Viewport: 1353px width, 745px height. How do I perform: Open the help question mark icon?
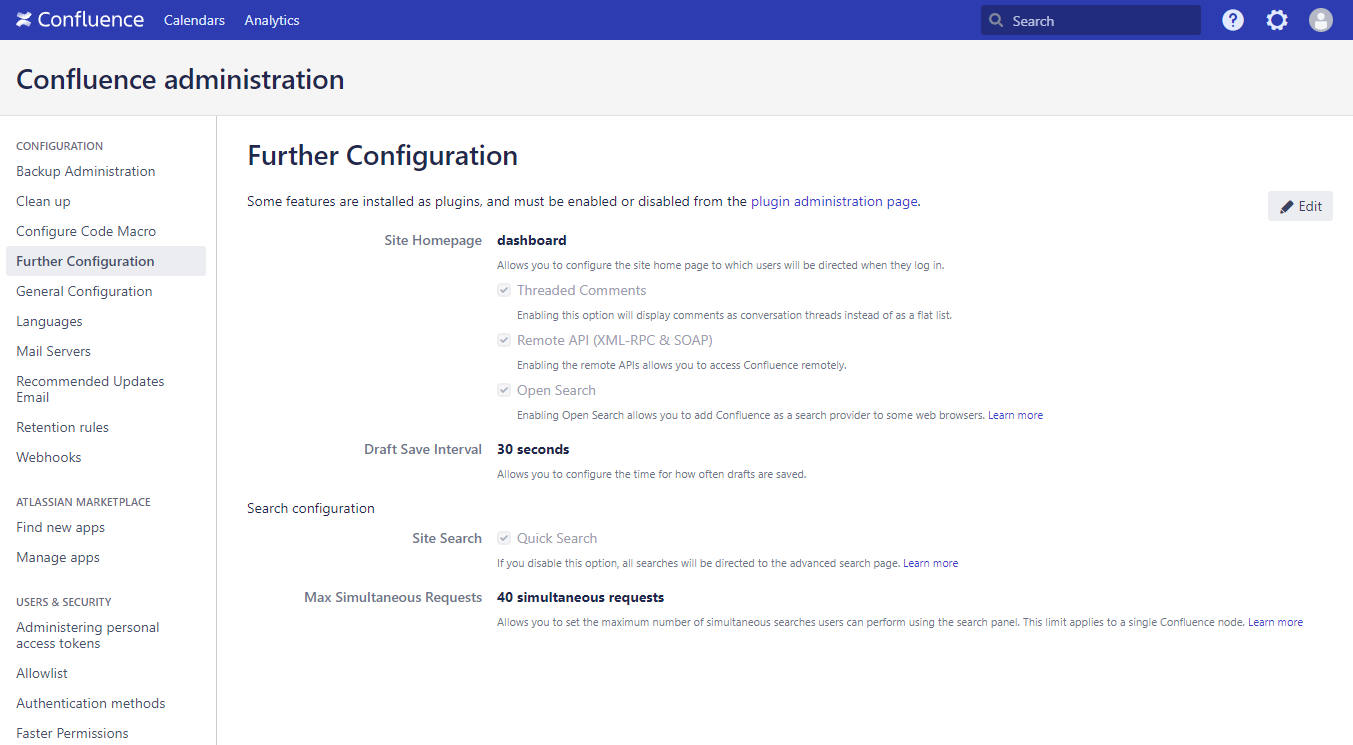point(1233,20)
